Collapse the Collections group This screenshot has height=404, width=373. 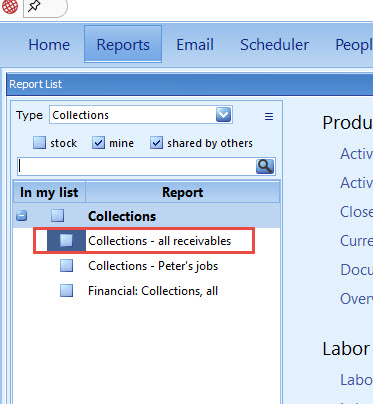[22, 216]
